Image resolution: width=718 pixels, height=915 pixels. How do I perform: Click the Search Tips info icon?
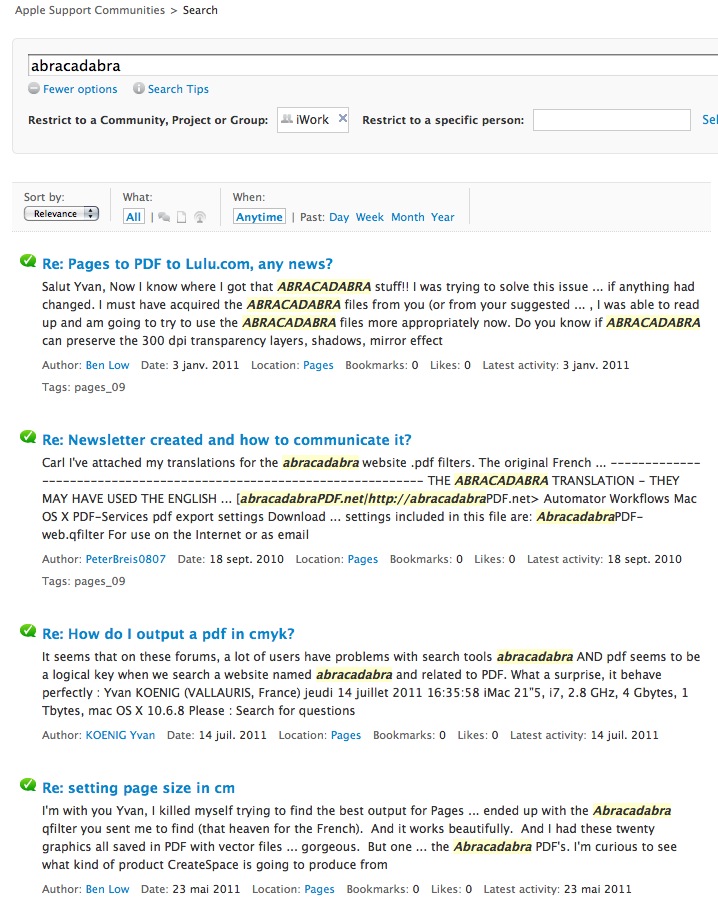click(x=138, y=88)
